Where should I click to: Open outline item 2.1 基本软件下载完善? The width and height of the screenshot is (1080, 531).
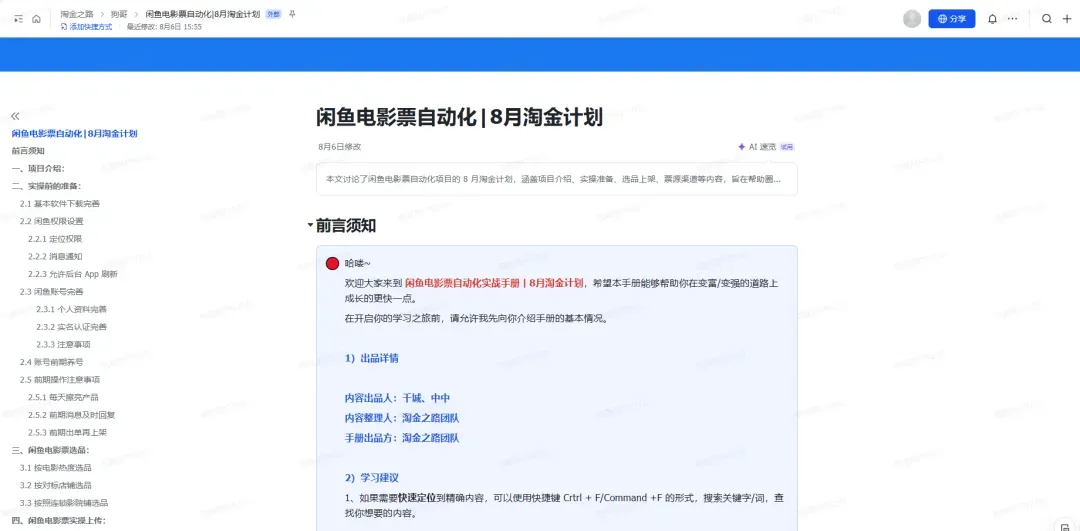coord(60,204)
